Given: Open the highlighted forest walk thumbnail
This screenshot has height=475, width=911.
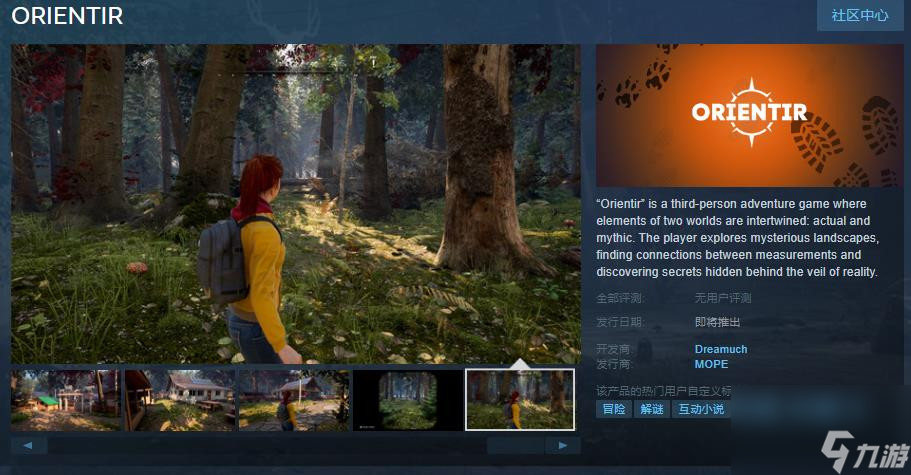Looking at the screenshot, I should pyautogui.click(x=520, y=400).
